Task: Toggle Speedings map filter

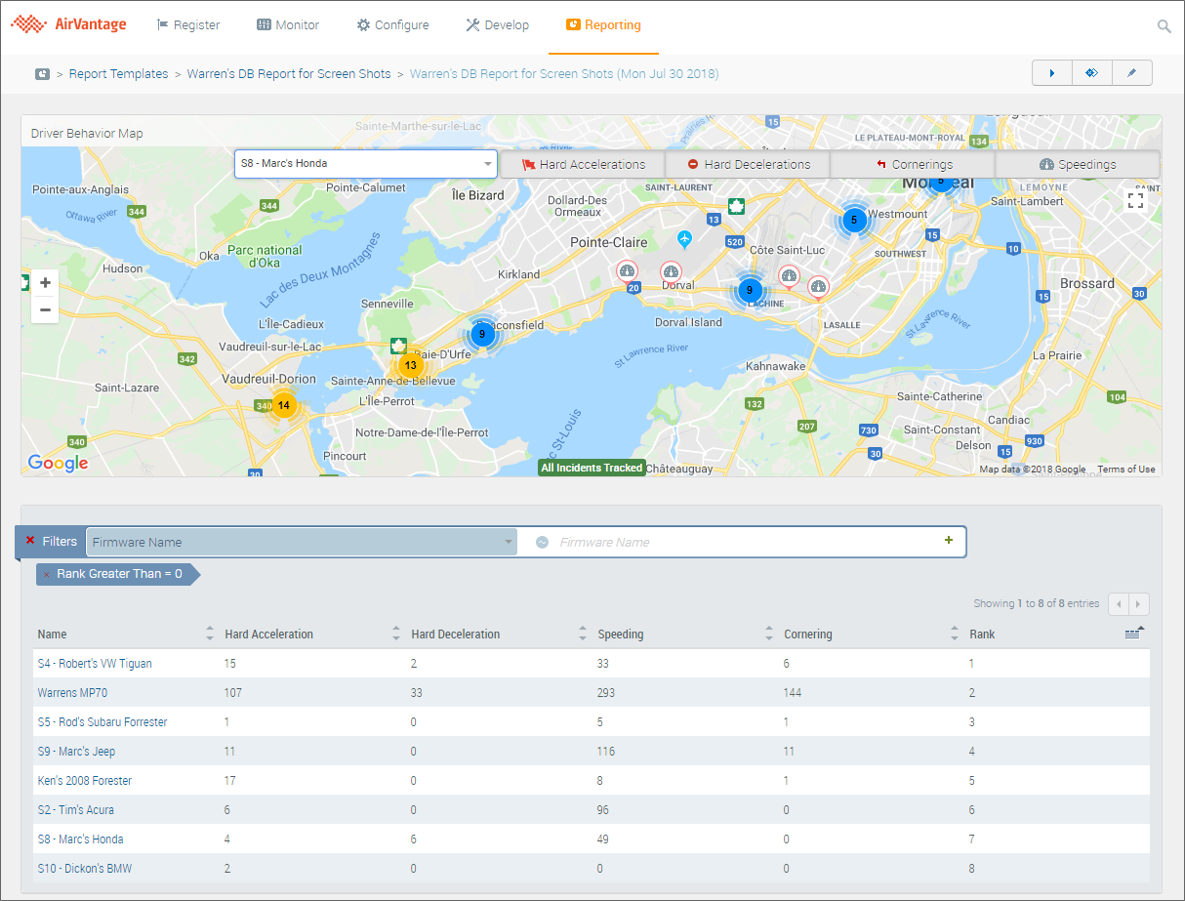Action: 1077,164
